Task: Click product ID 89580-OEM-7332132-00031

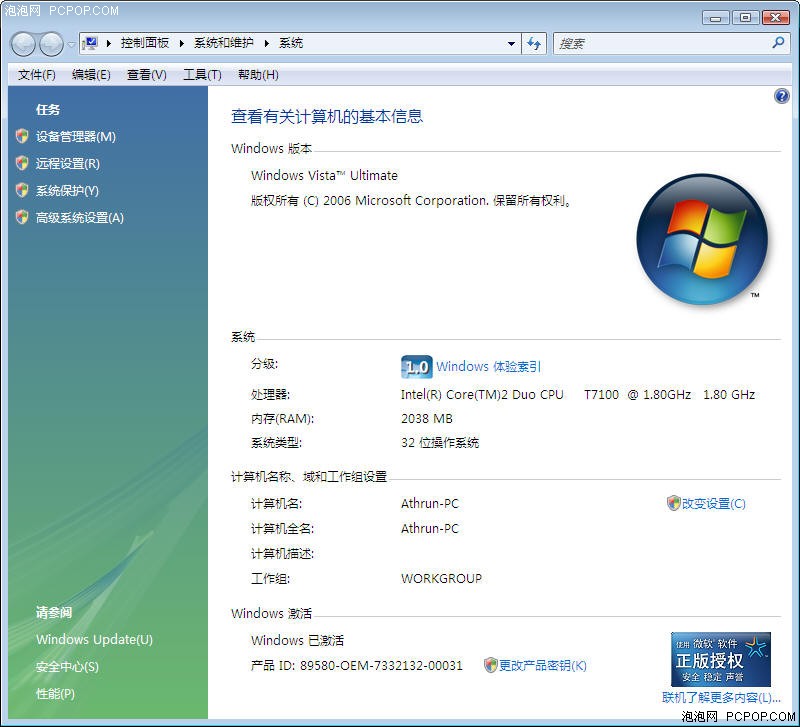Action: (x=381, y=665)
